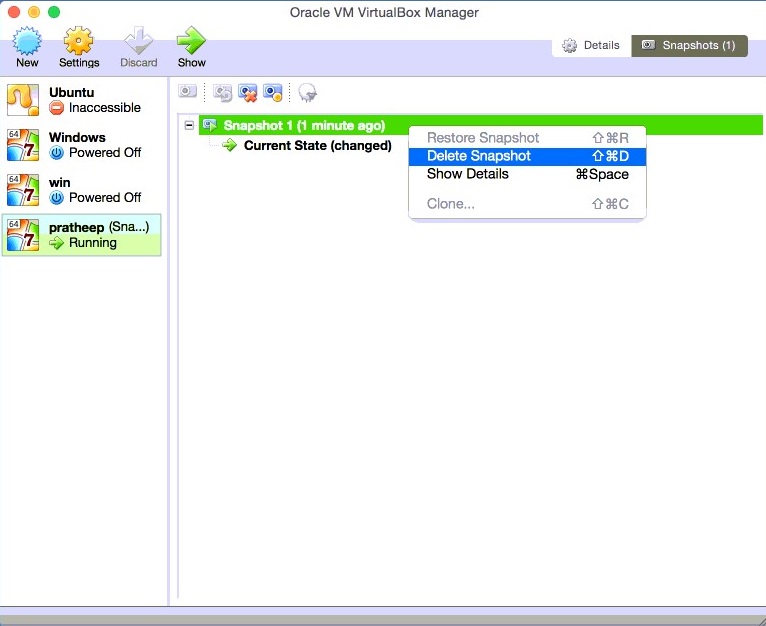766x626 pixels.
Task: Select the Windows virtual machine name
Action: point(77,137)
